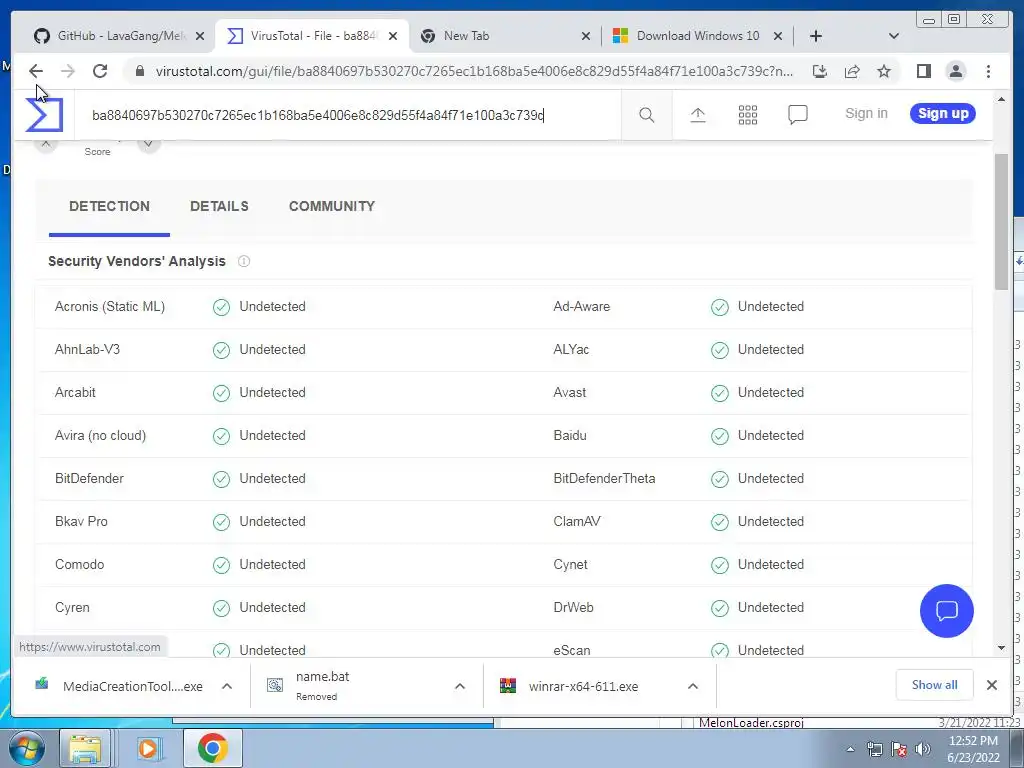This screenshot has height=768, width=1024.
Task: Expand name.bat download options
Action: pyautogui.click(x=460, y=686)
